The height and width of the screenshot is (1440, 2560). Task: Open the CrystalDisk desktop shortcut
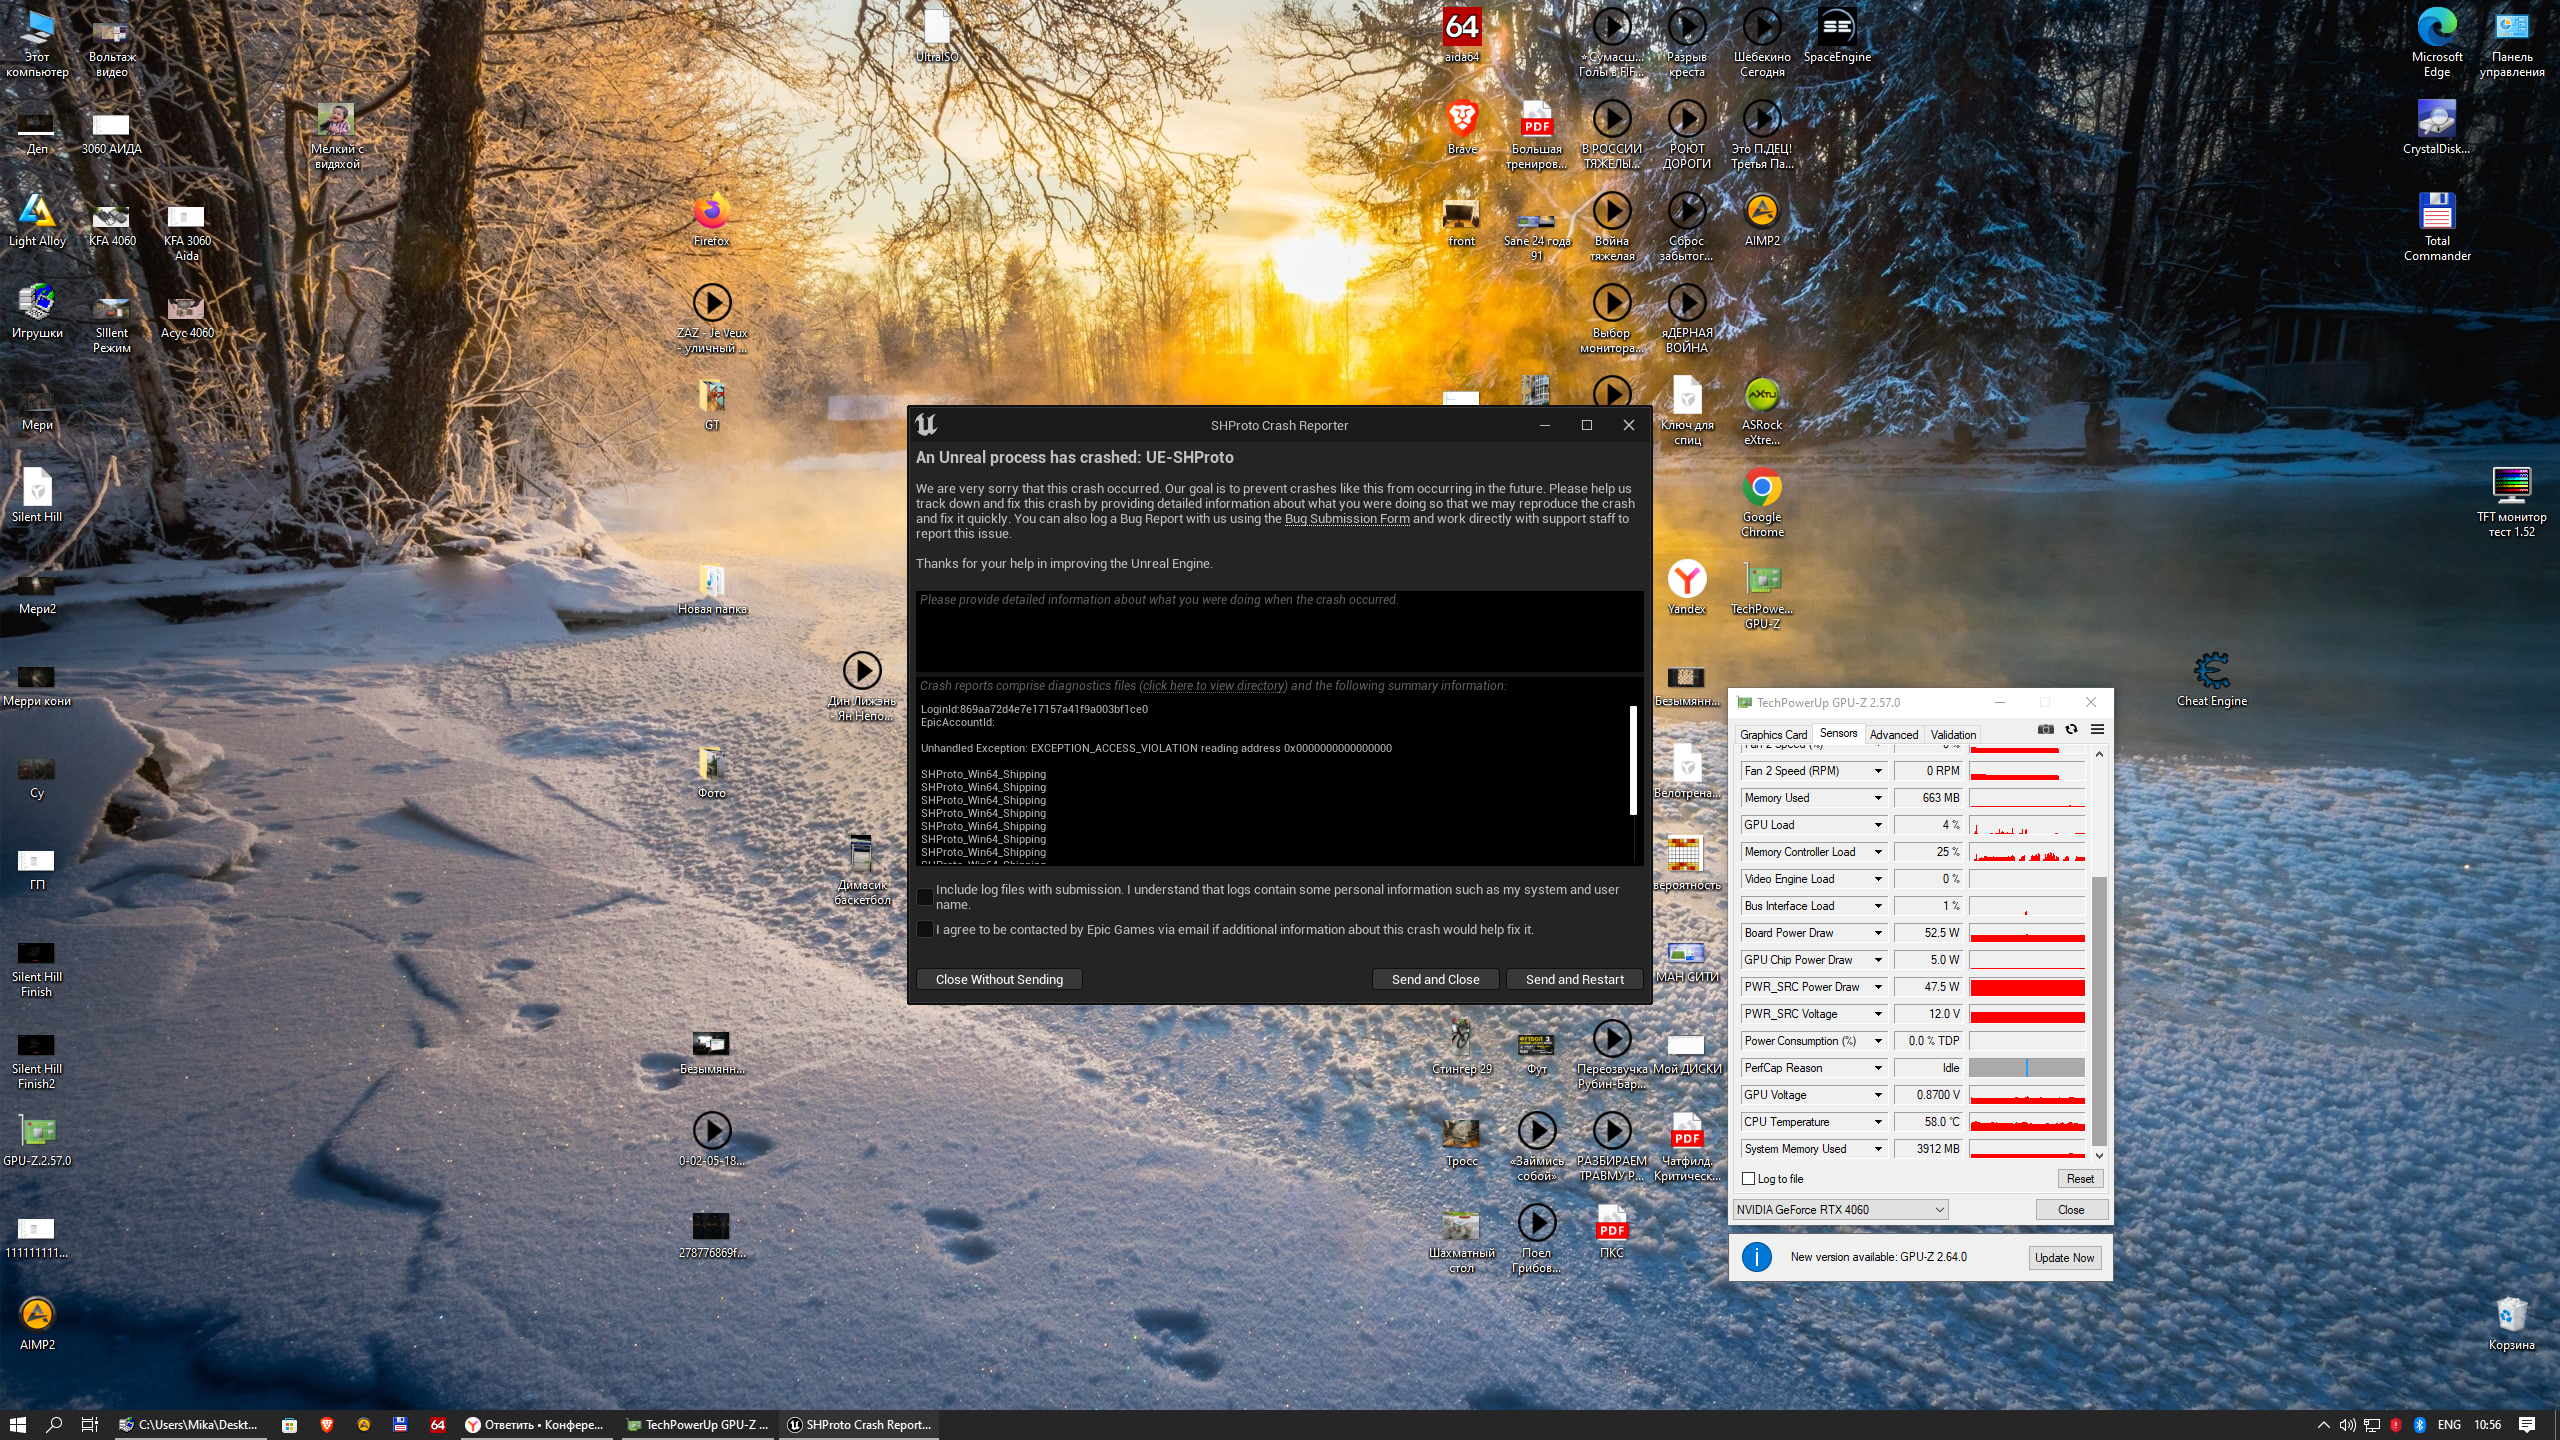click(2436, 120)
